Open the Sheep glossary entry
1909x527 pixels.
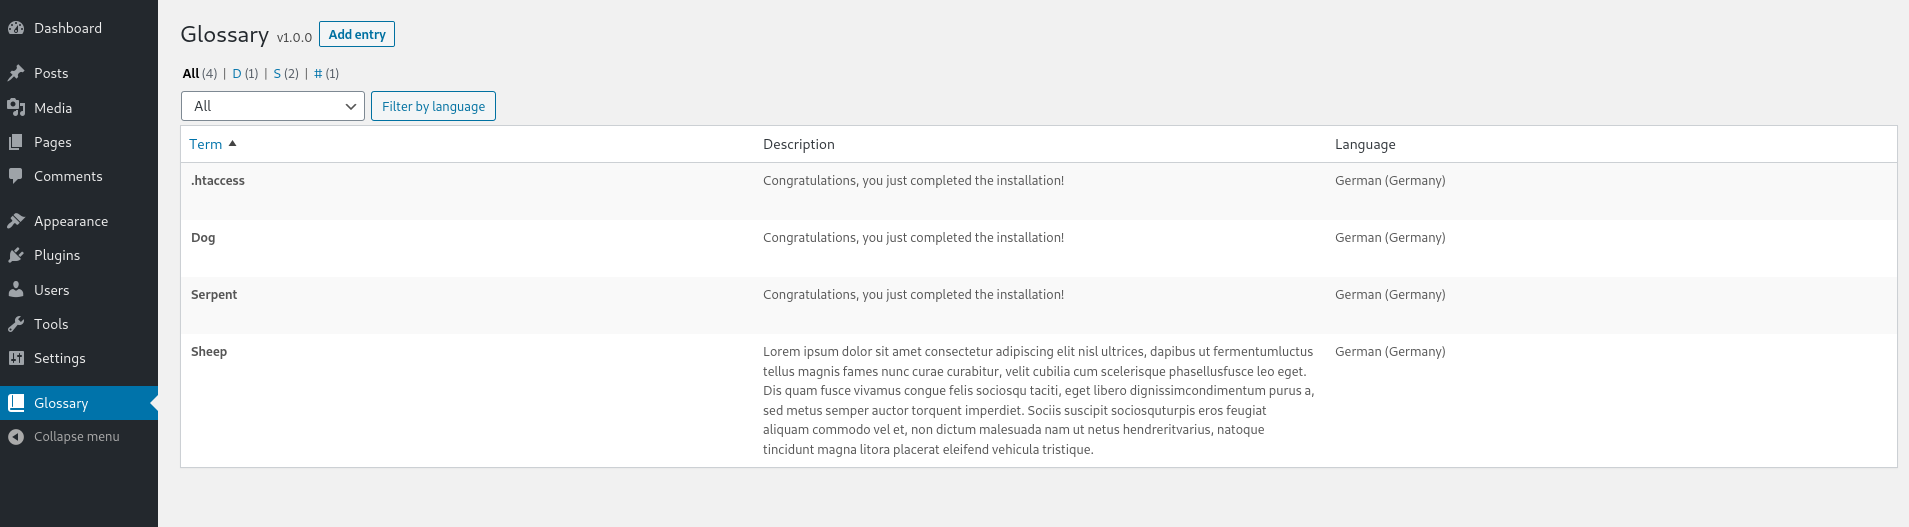(x=209, y=352)
